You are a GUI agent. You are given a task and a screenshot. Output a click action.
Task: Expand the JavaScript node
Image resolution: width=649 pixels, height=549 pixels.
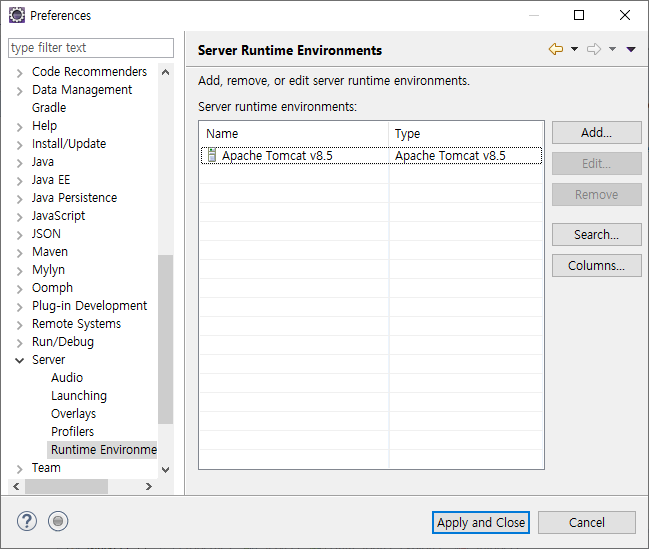coord(19,217)
